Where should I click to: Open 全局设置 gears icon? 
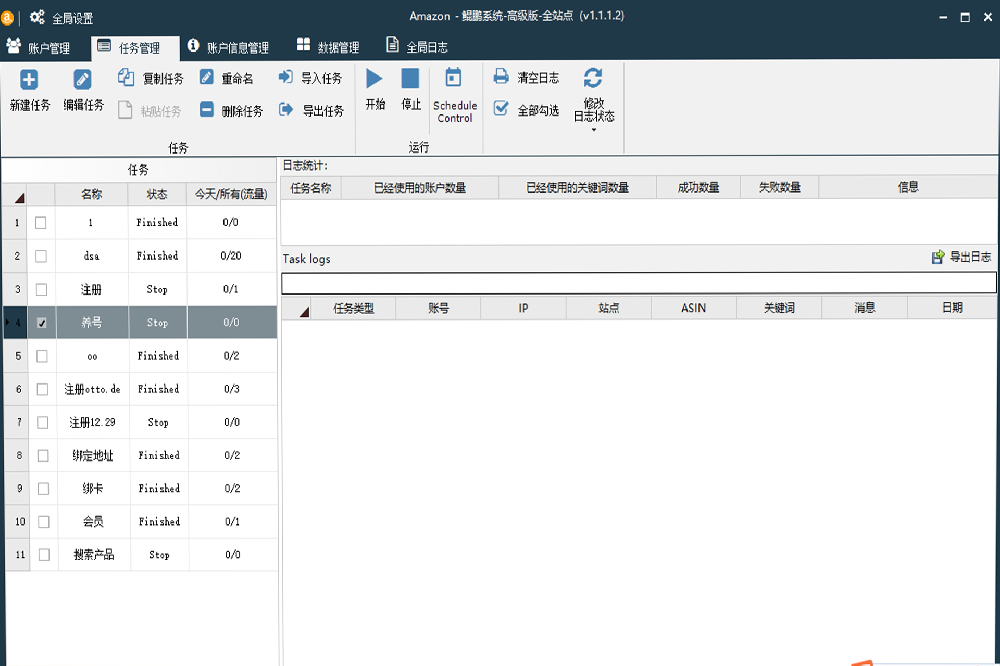point(37,17)
